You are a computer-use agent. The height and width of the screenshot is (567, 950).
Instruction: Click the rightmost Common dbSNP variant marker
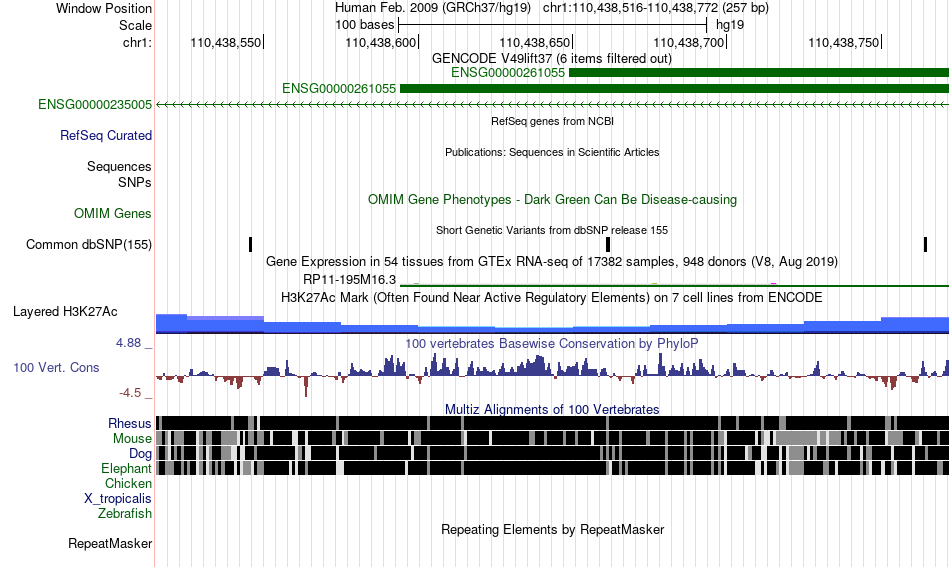(x=925, y=245)
